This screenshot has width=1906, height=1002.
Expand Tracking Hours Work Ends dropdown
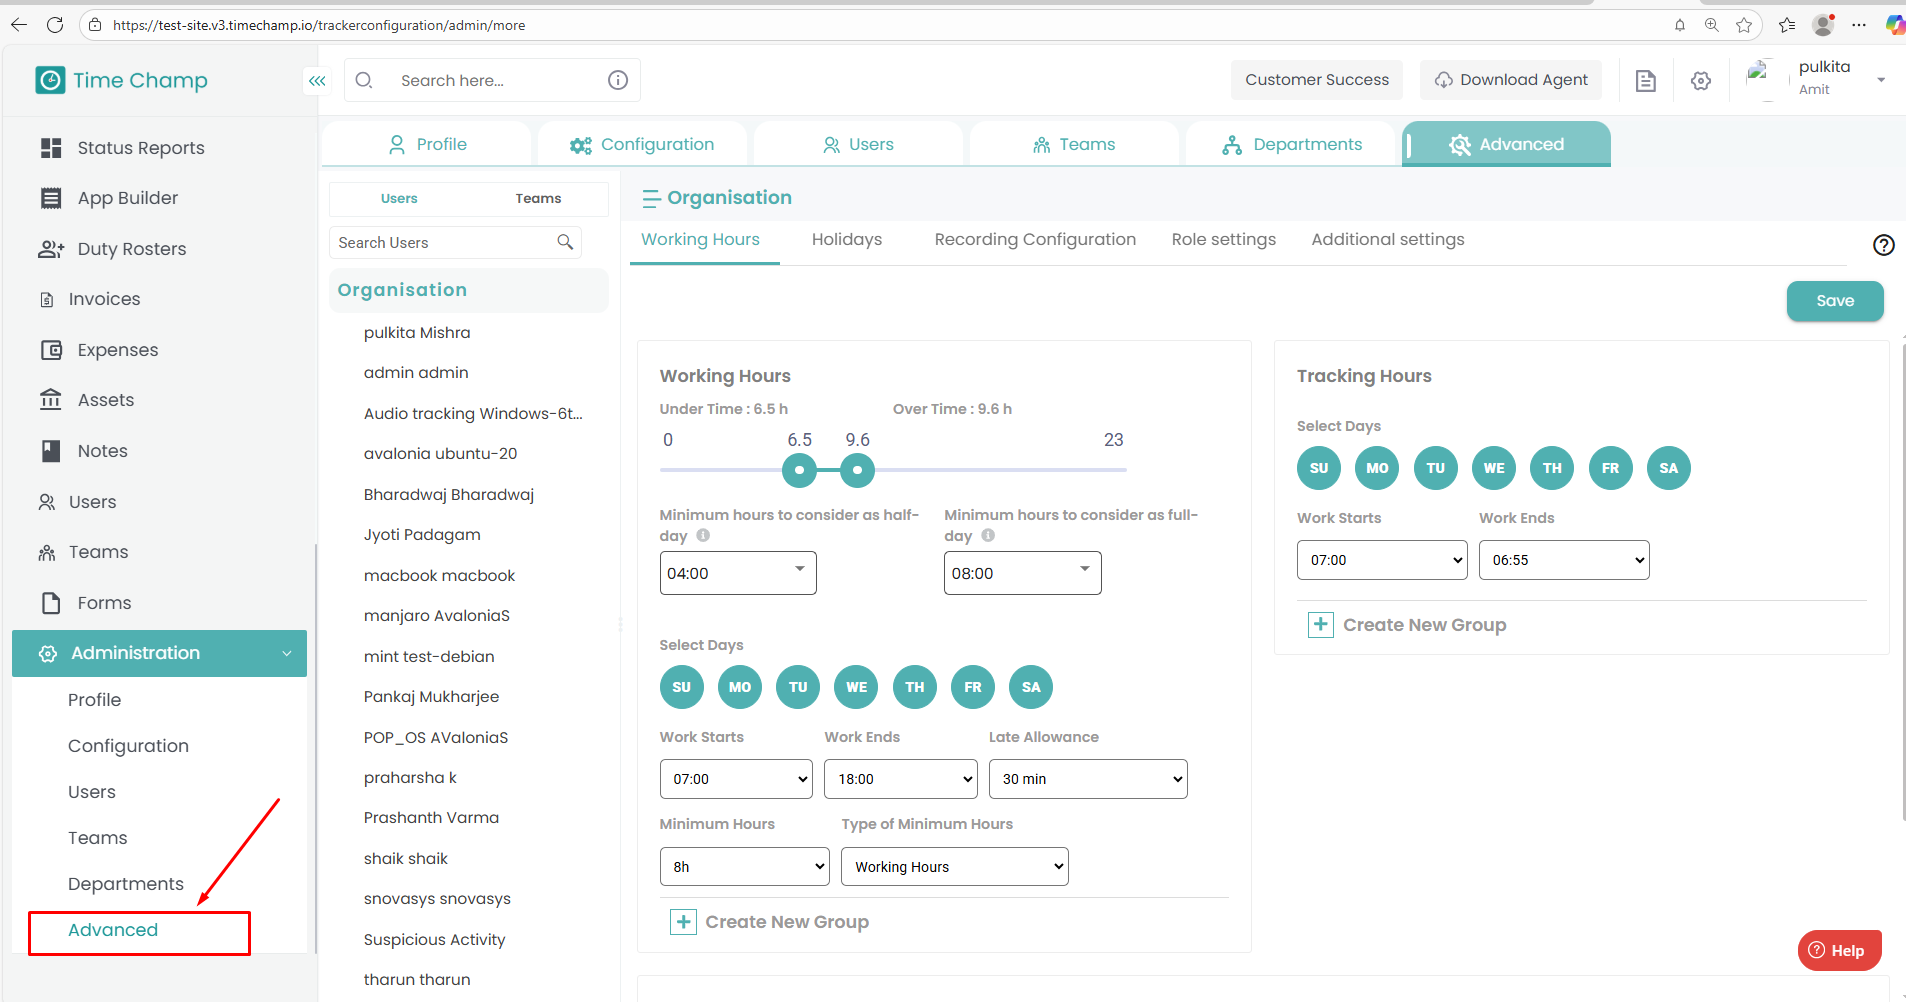tap(1563, 560)
